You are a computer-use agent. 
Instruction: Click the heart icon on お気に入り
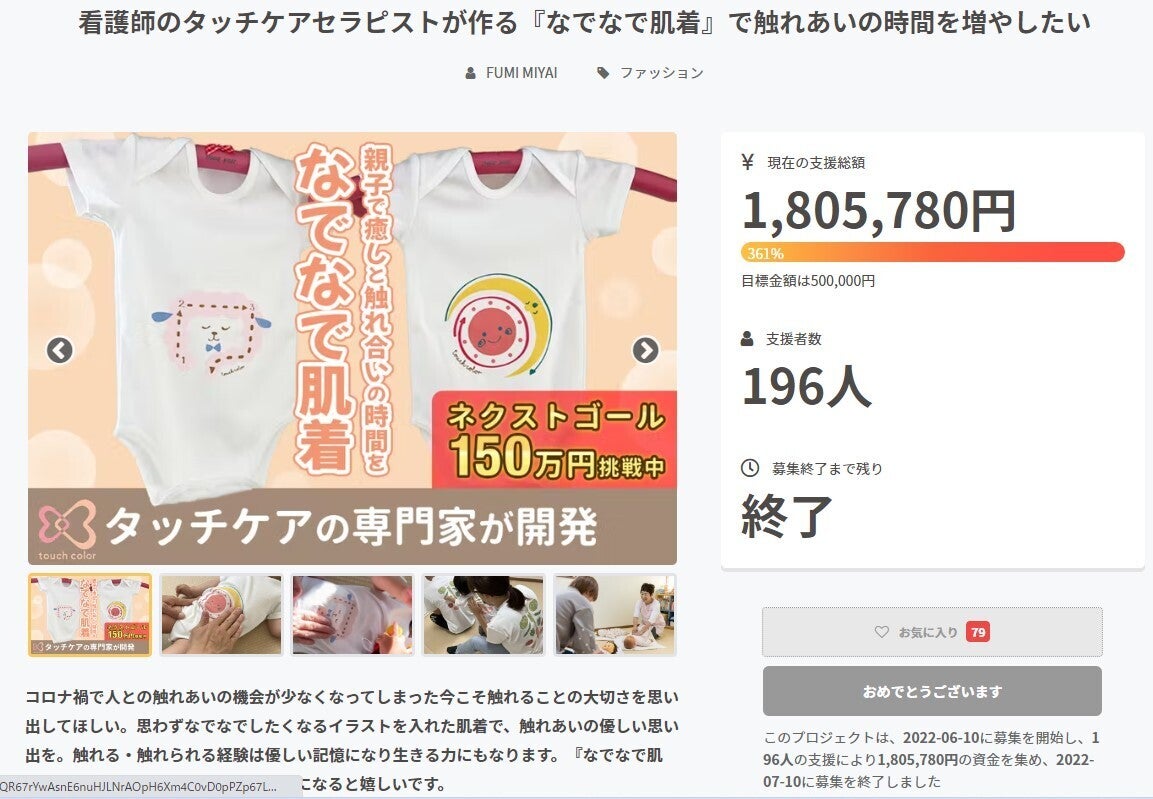(882, 631)
